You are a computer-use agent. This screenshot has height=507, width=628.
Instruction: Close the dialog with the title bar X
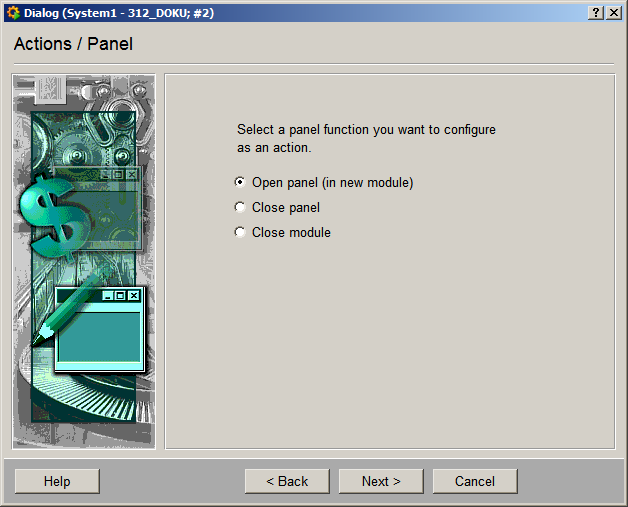pos(614,13)
